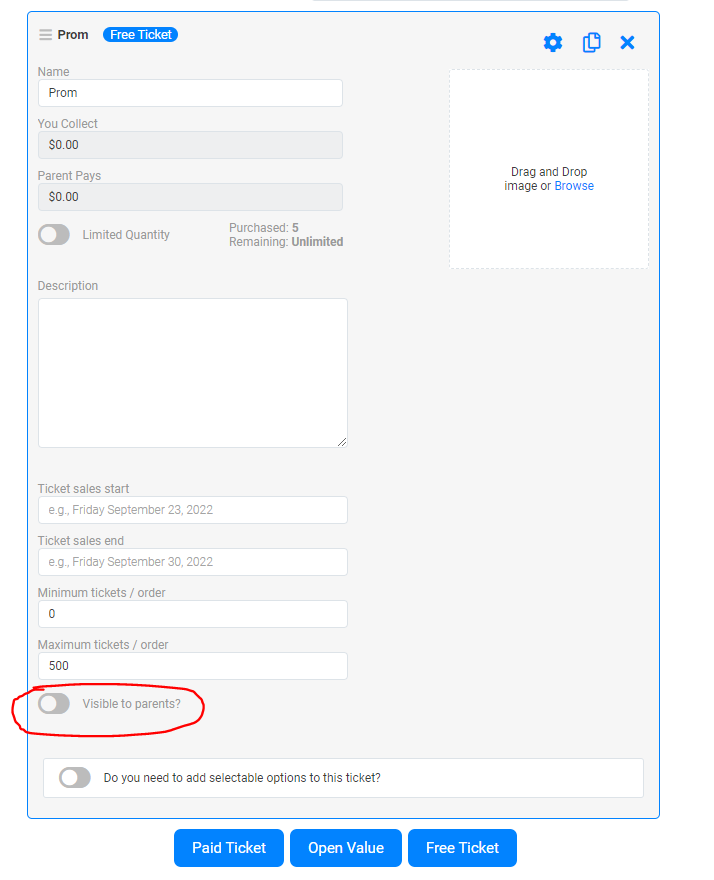Image resolution: width=714 pixels, height=880 pixels.
Task: Enable the Limited Quantity toggle
Action: pos(54,235)
